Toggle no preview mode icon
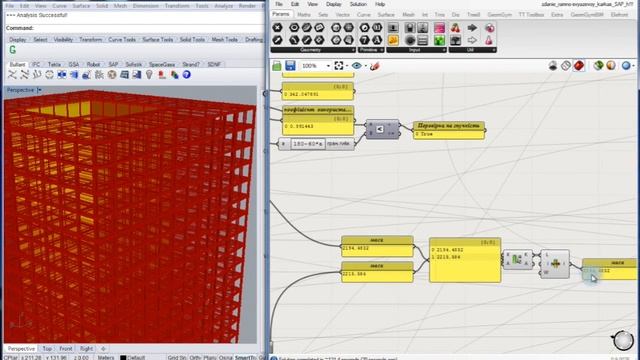The image size is (640, 360). pos(553,65)
